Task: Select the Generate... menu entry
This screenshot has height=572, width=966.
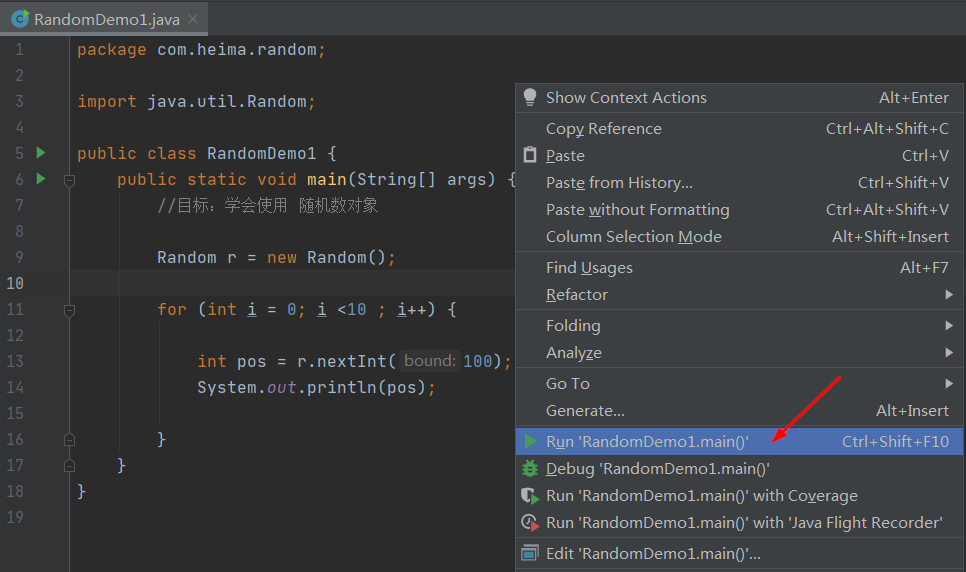Action: (x=585, y=411)
